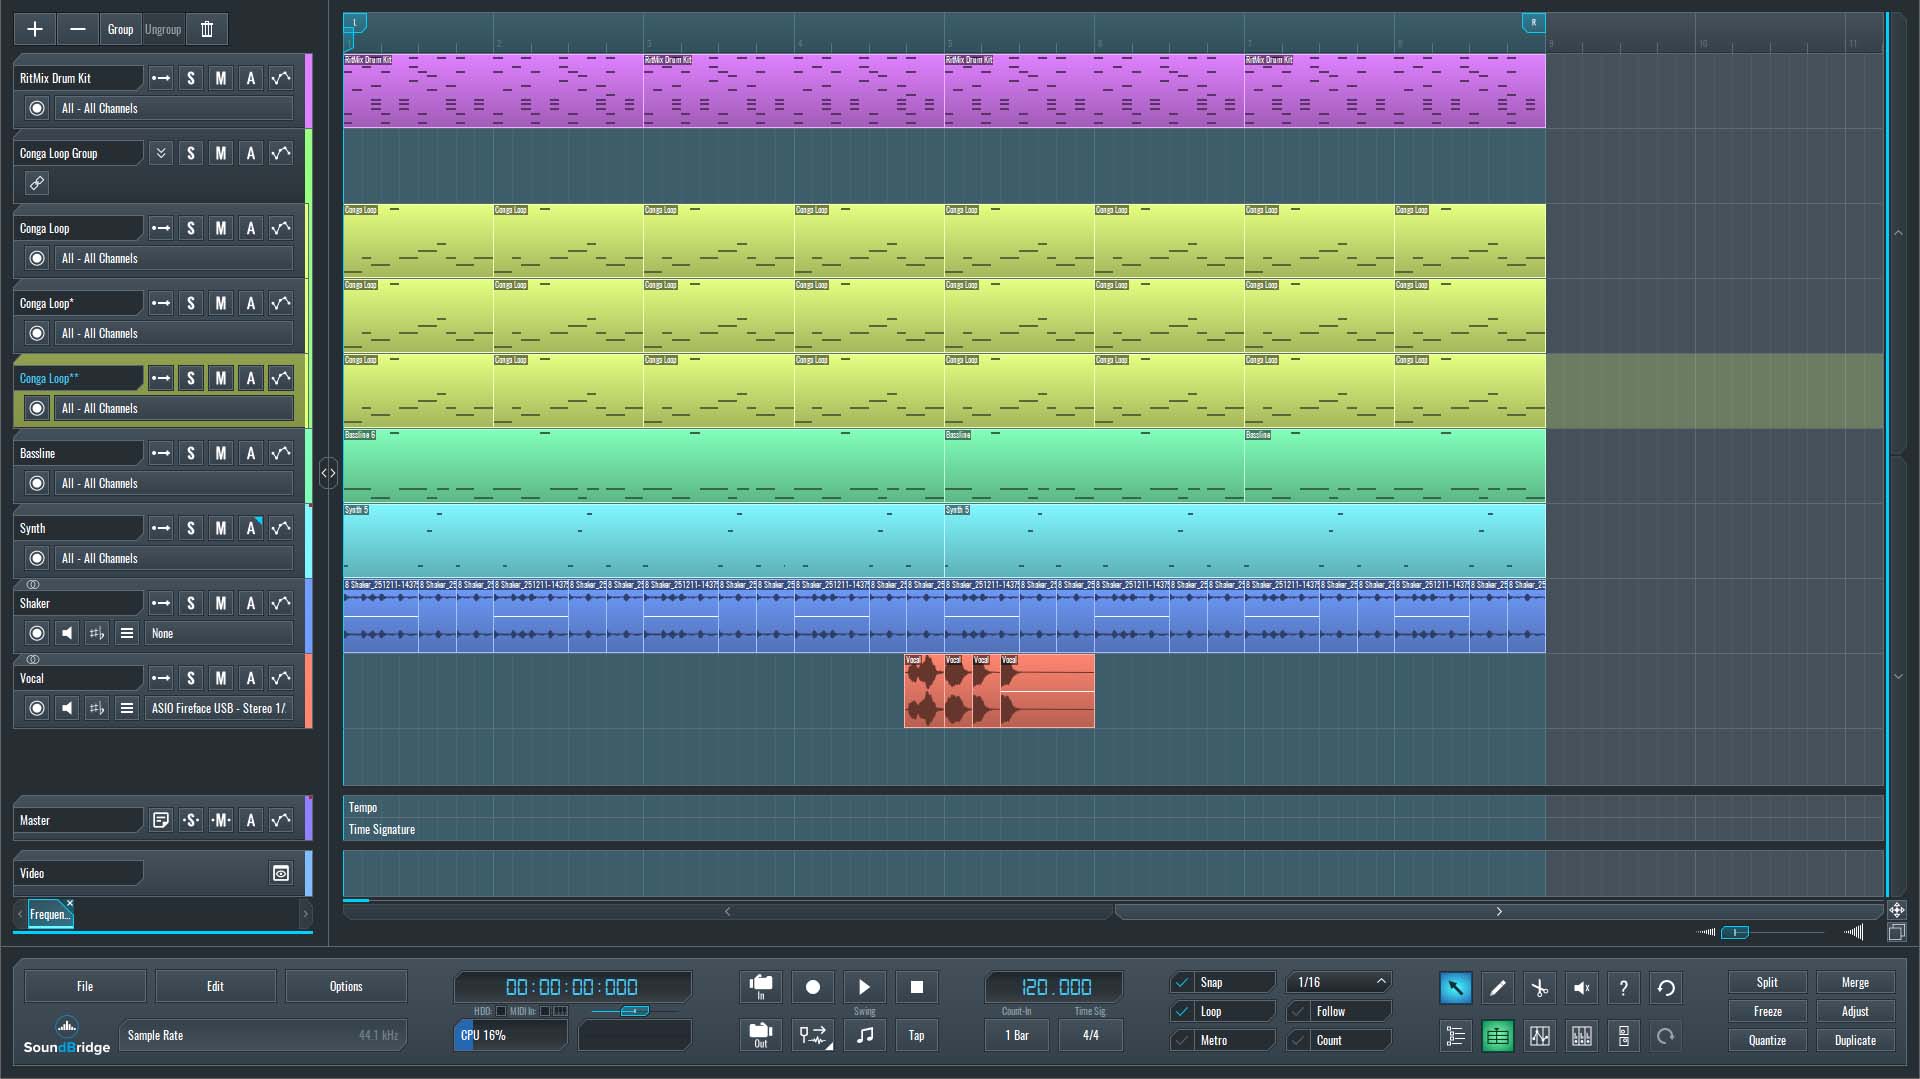The width and height of the screenshot is (1920, 1079).
Task: Click the Record button
Action: 813,987
